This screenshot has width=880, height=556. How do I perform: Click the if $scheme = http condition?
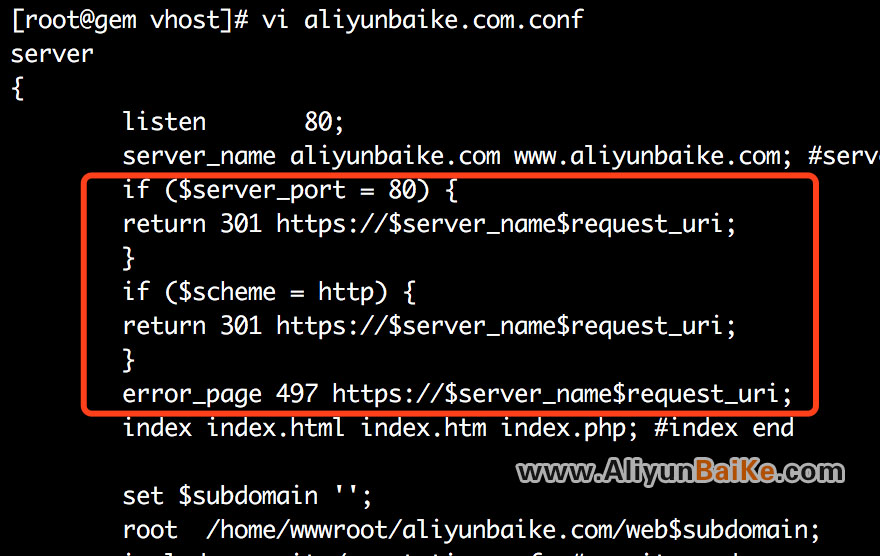tap(269, 292)
